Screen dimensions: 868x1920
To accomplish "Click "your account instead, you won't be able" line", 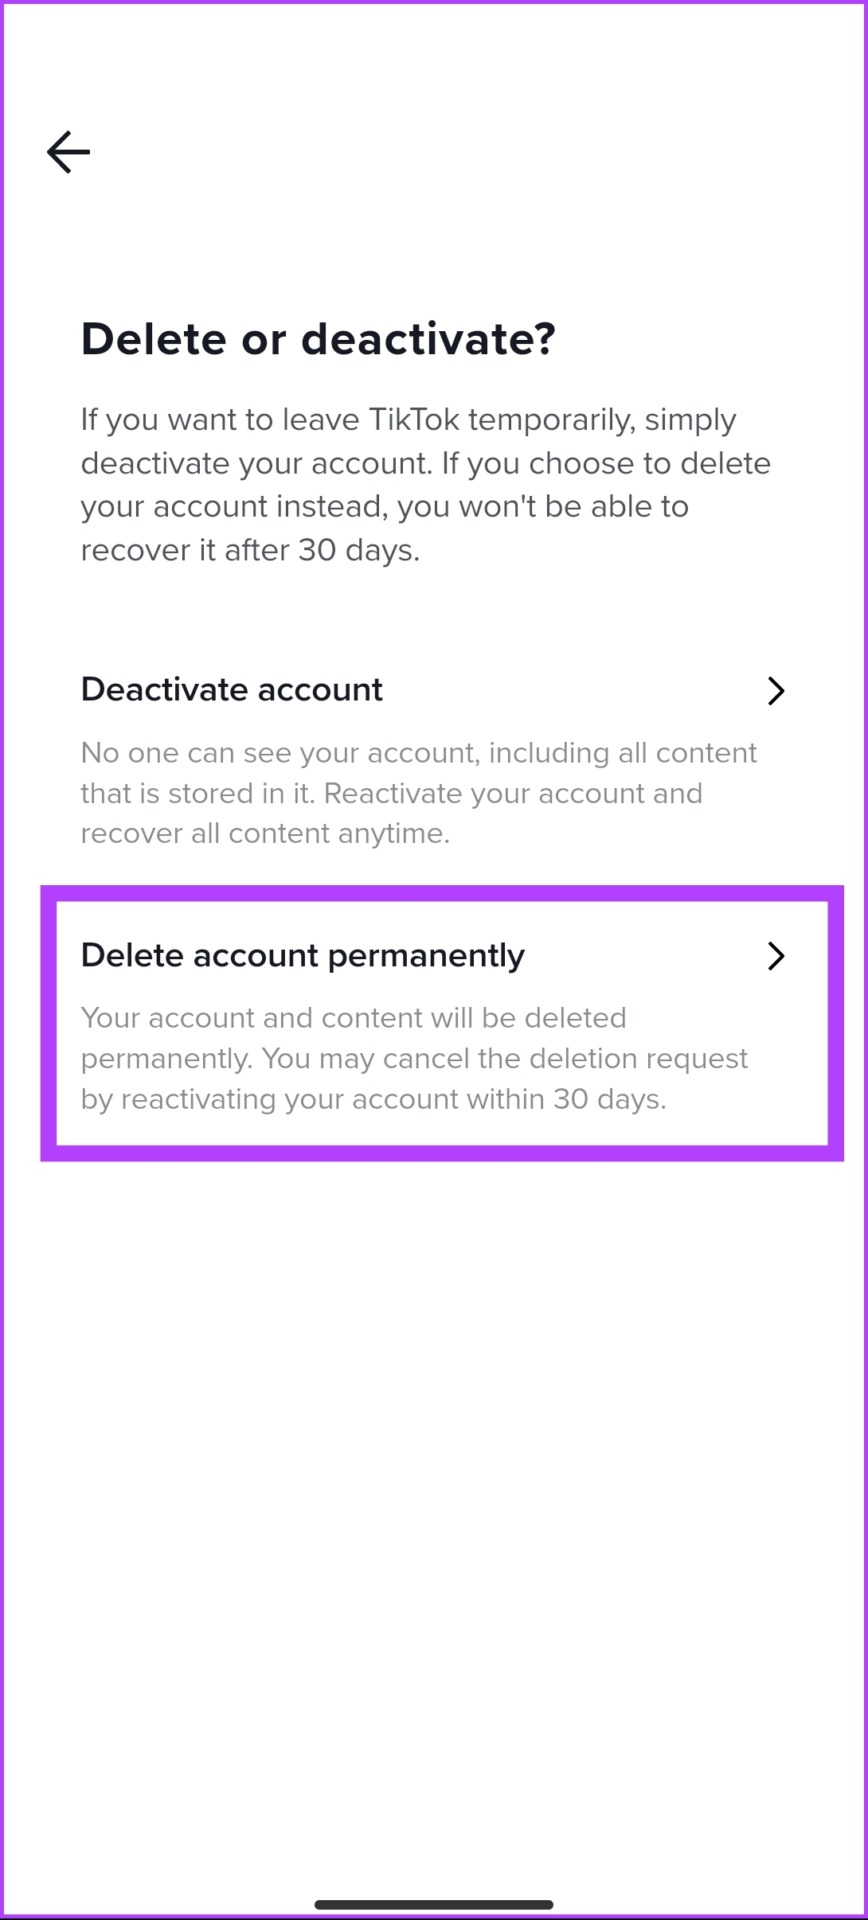I will (x=385, y=506).
